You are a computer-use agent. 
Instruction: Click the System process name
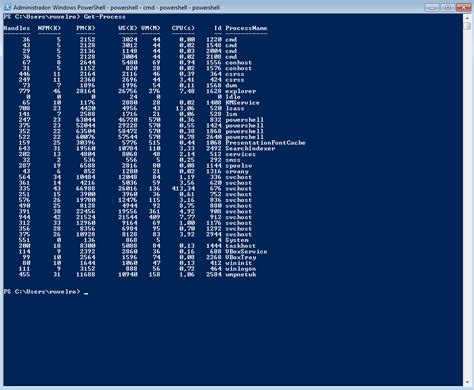[237, 240]
